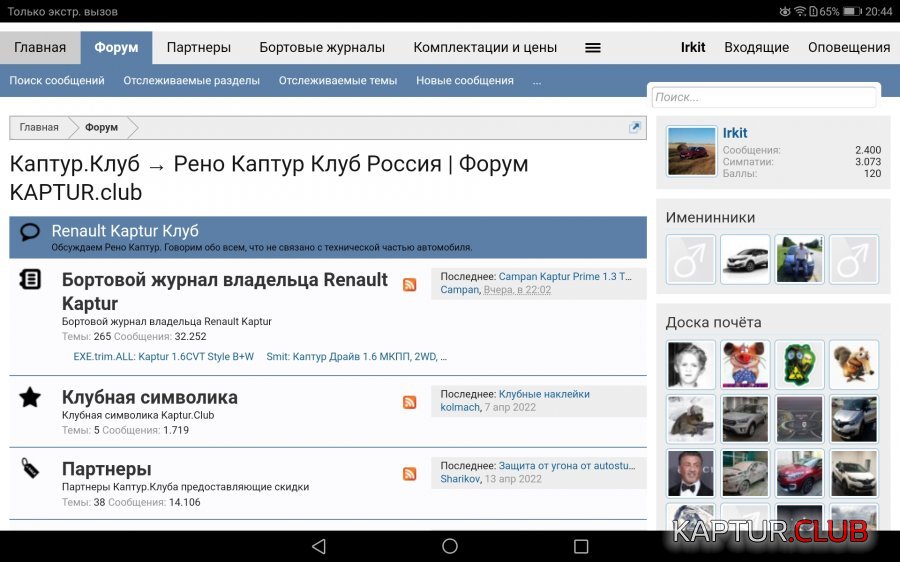
Task: Open Оповещения notifications
Action: (849, 48)
